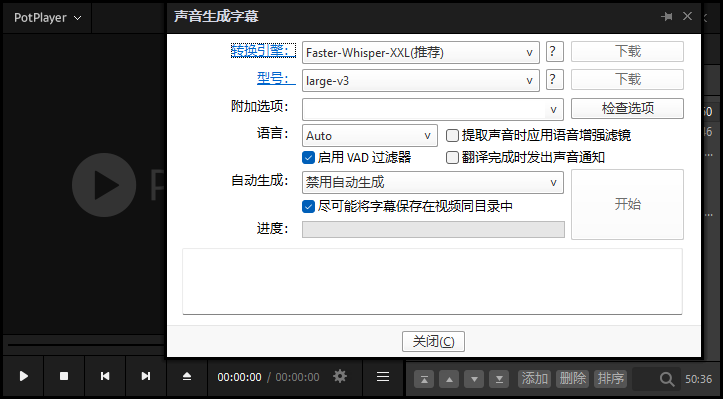This screenshot has width=723, height=399.
Task: Click download button for conversion engine
Action: pyautogui.click(x=627, y=51)
